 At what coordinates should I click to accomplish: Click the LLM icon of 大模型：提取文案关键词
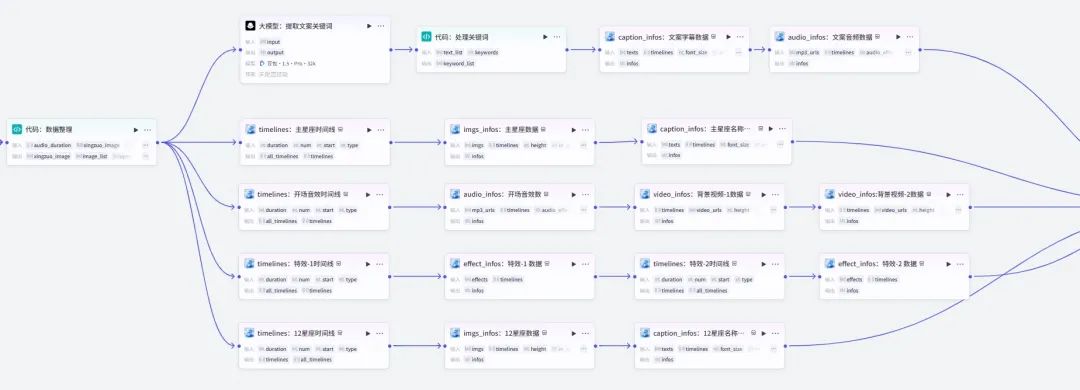pyautogui.click(x=250, y=25)
